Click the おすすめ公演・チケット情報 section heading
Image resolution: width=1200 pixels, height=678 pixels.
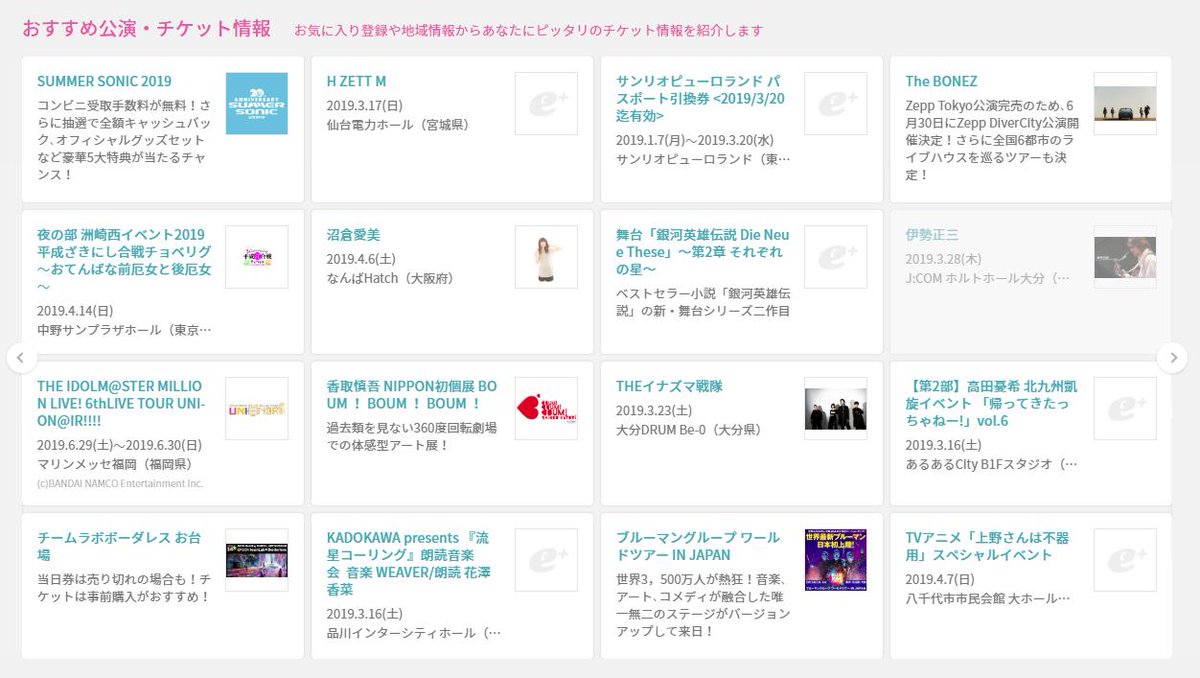pyautogui.click(x=146, y=28)
